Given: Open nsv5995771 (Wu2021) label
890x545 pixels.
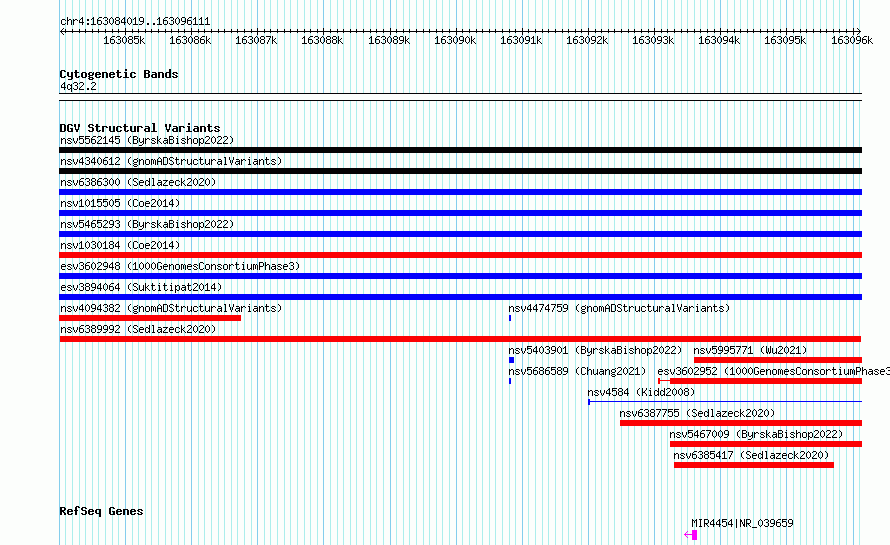Looking at the screenshot, I should pos(750,350).
